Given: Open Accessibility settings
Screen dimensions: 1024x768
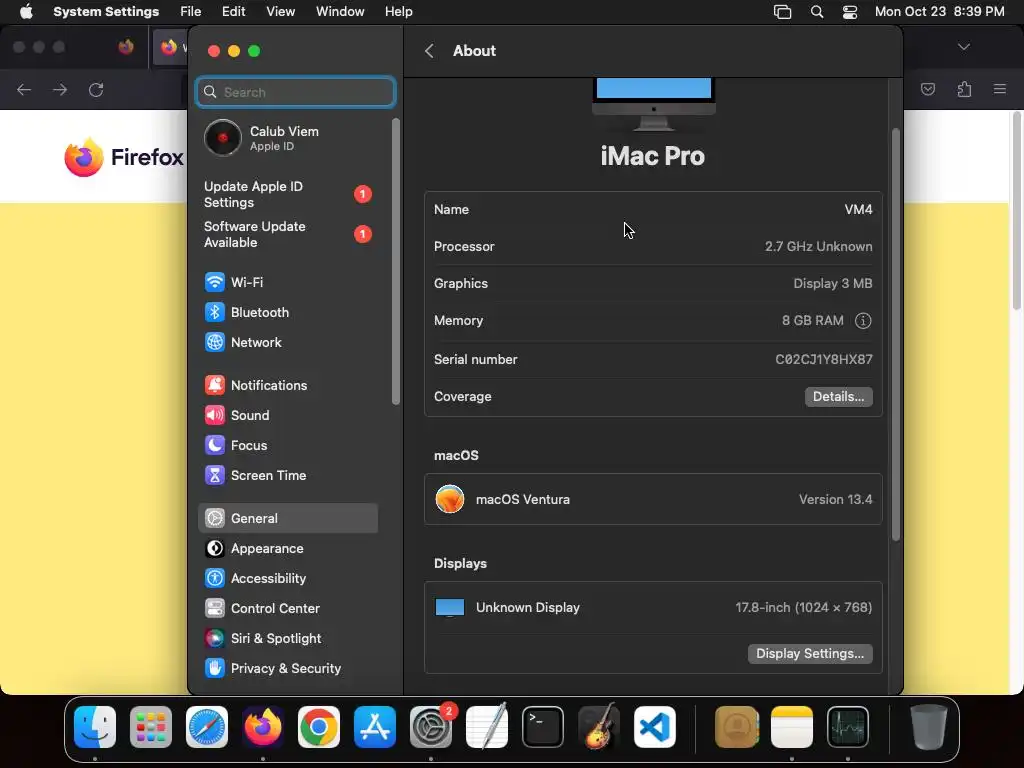Looking at the screenshot, I should 287,579.
